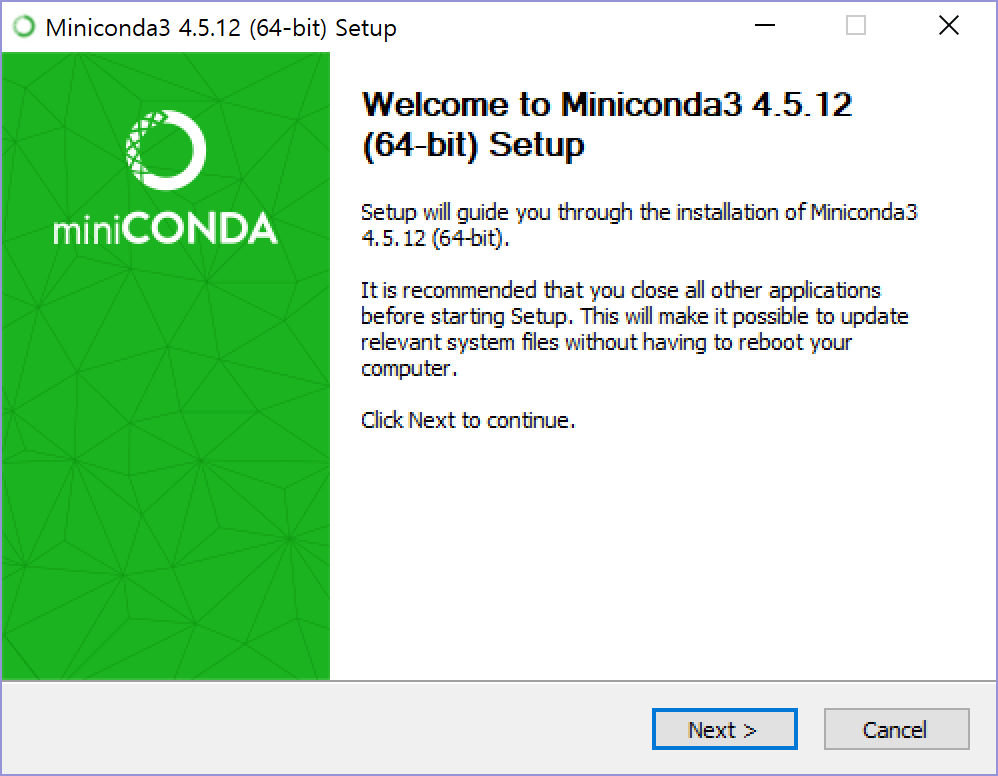Click the "Welcome to Miniconda3 4.5.12" heading
Image resolution: width=998 pixels, height=776 pixels.
(x=608, y=104)
